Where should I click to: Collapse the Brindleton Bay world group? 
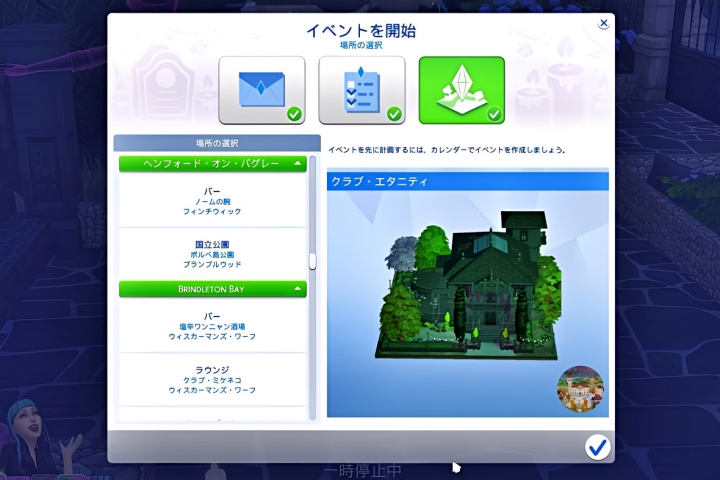213,289
